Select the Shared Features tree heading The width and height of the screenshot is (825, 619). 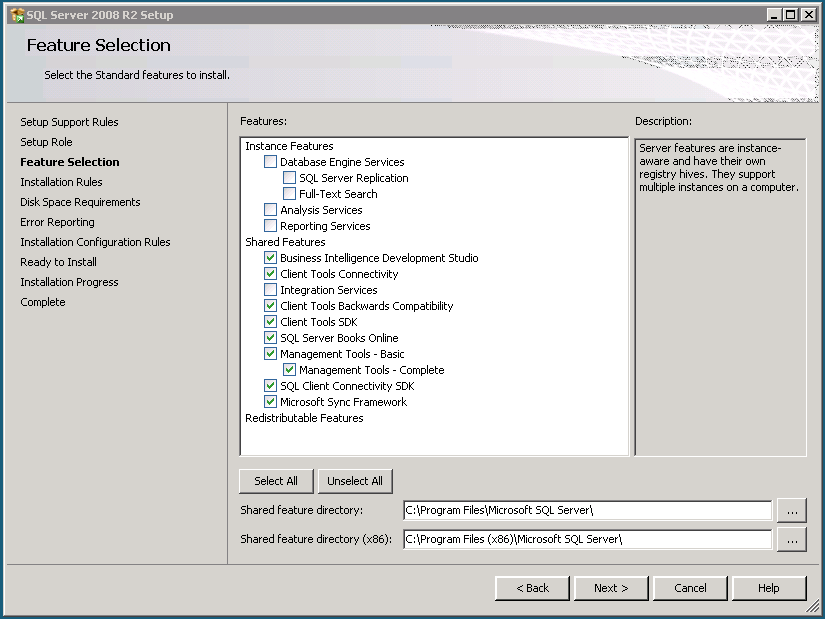click(285, 242)
